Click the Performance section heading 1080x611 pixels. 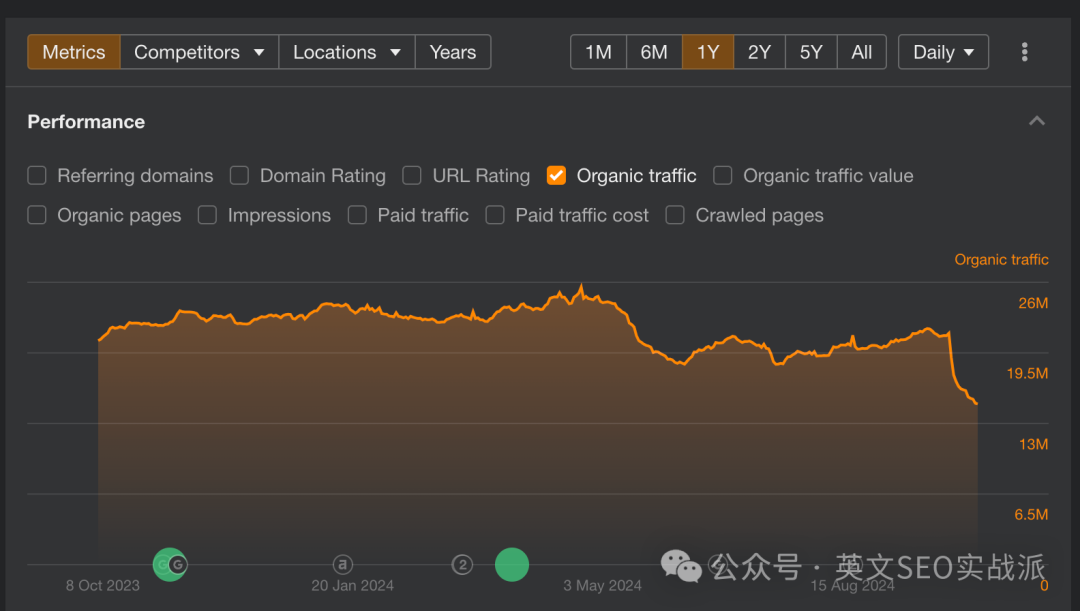(86, 122)
